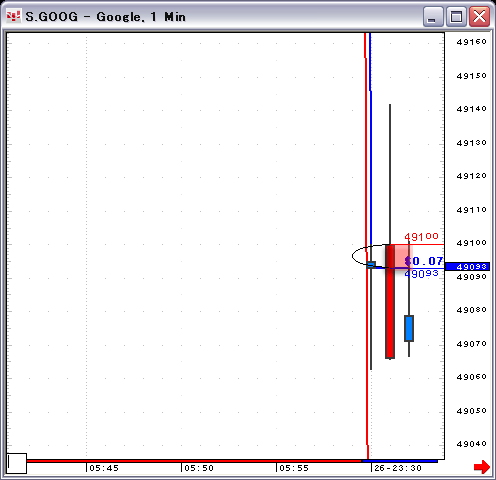Screen dimensions: 496x480
Task: Click the 49120 price axis label
Action: pos(472,176)
